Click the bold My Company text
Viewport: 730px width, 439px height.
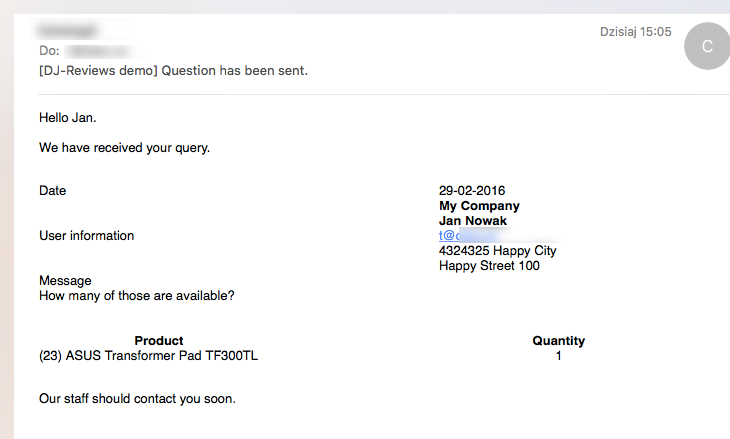pos(479,206)
